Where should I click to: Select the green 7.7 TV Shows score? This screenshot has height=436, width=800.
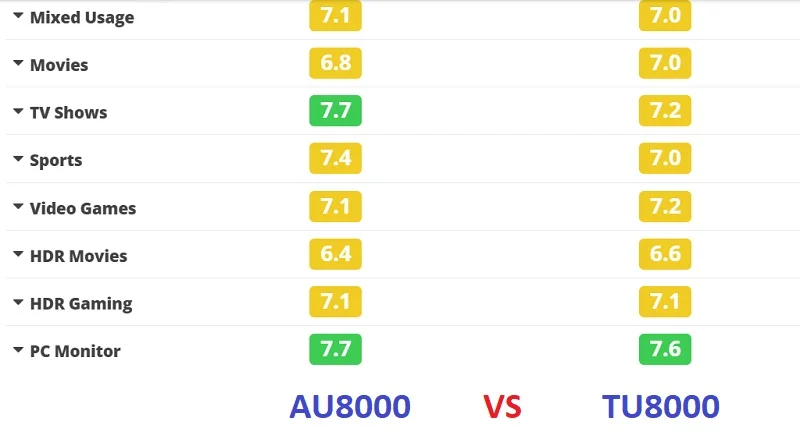pyautogui.click(x=335, y=111)
